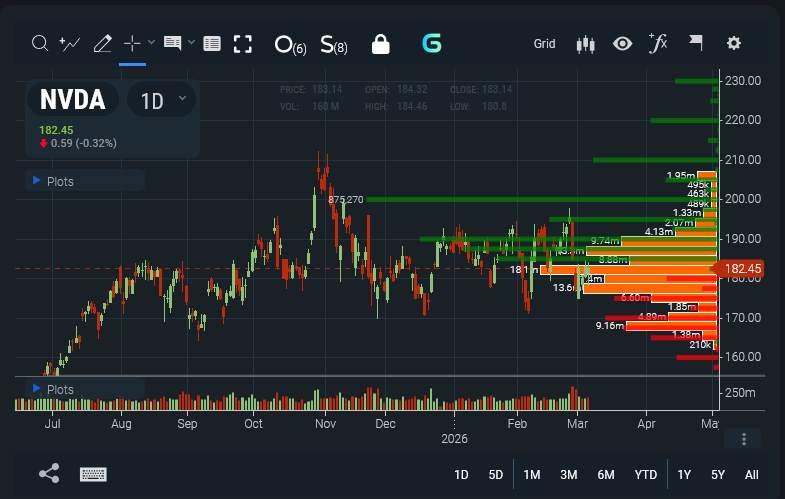Image resolution: width=785 pixels, height=499 pixels.
Task: Click the teal G logo icon
Action: (x=432, y=44)
